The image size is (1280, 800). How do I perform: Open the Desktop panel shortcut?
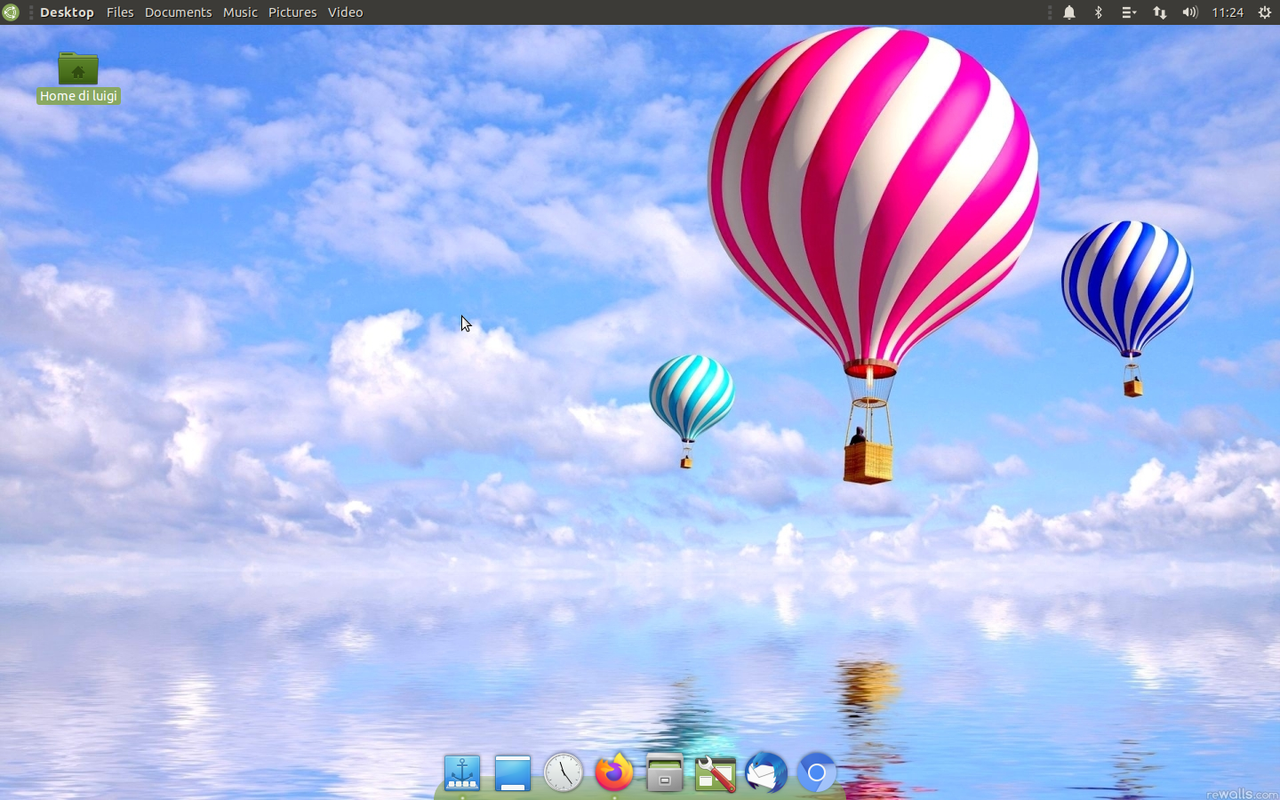[x=67, y=12]
